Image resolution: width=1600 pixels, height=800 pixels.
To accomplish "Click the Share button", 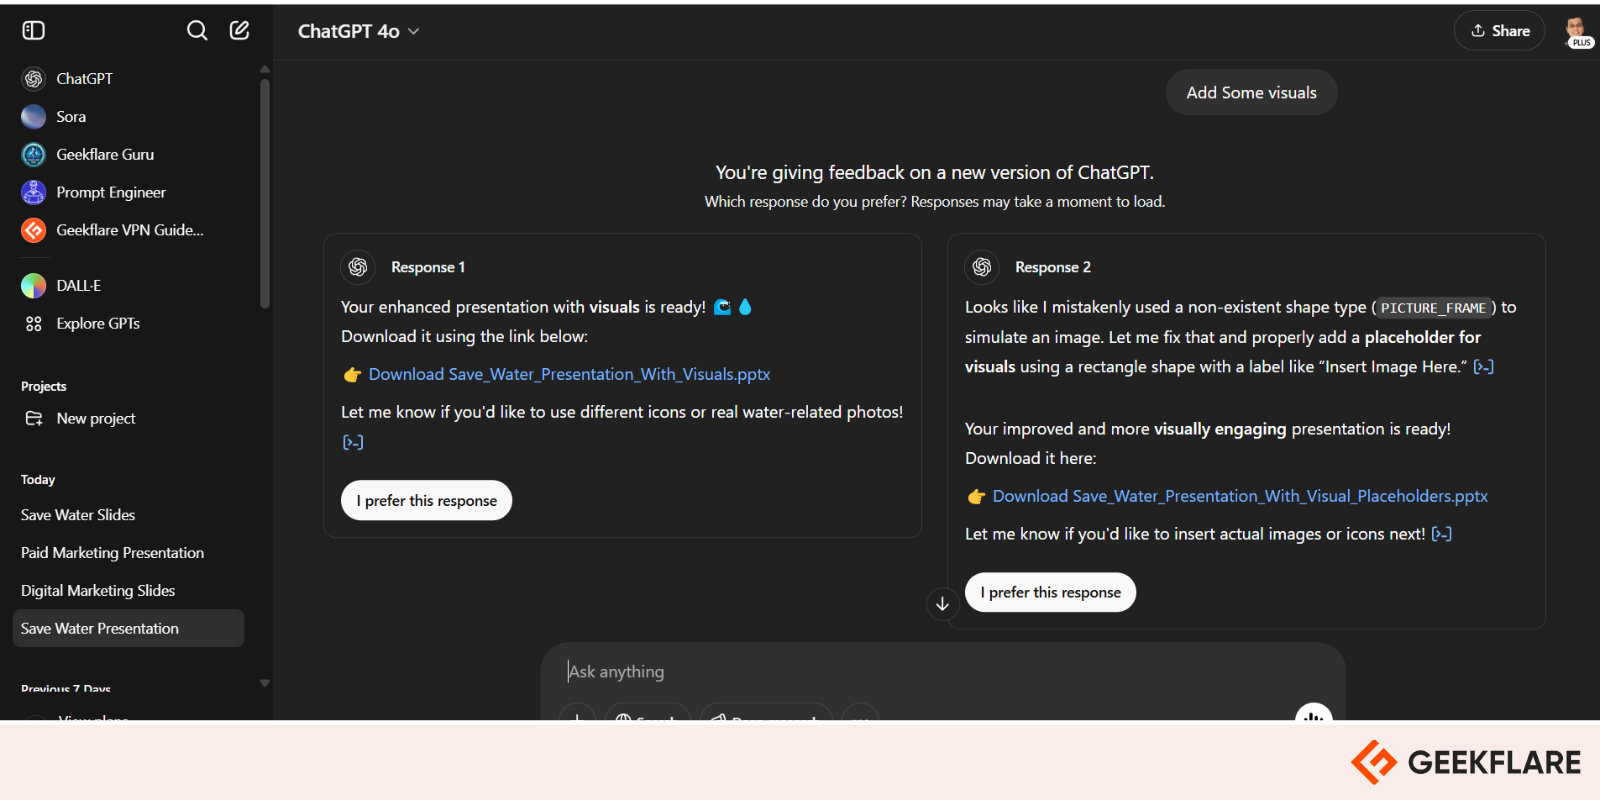I will point(1499,31).
